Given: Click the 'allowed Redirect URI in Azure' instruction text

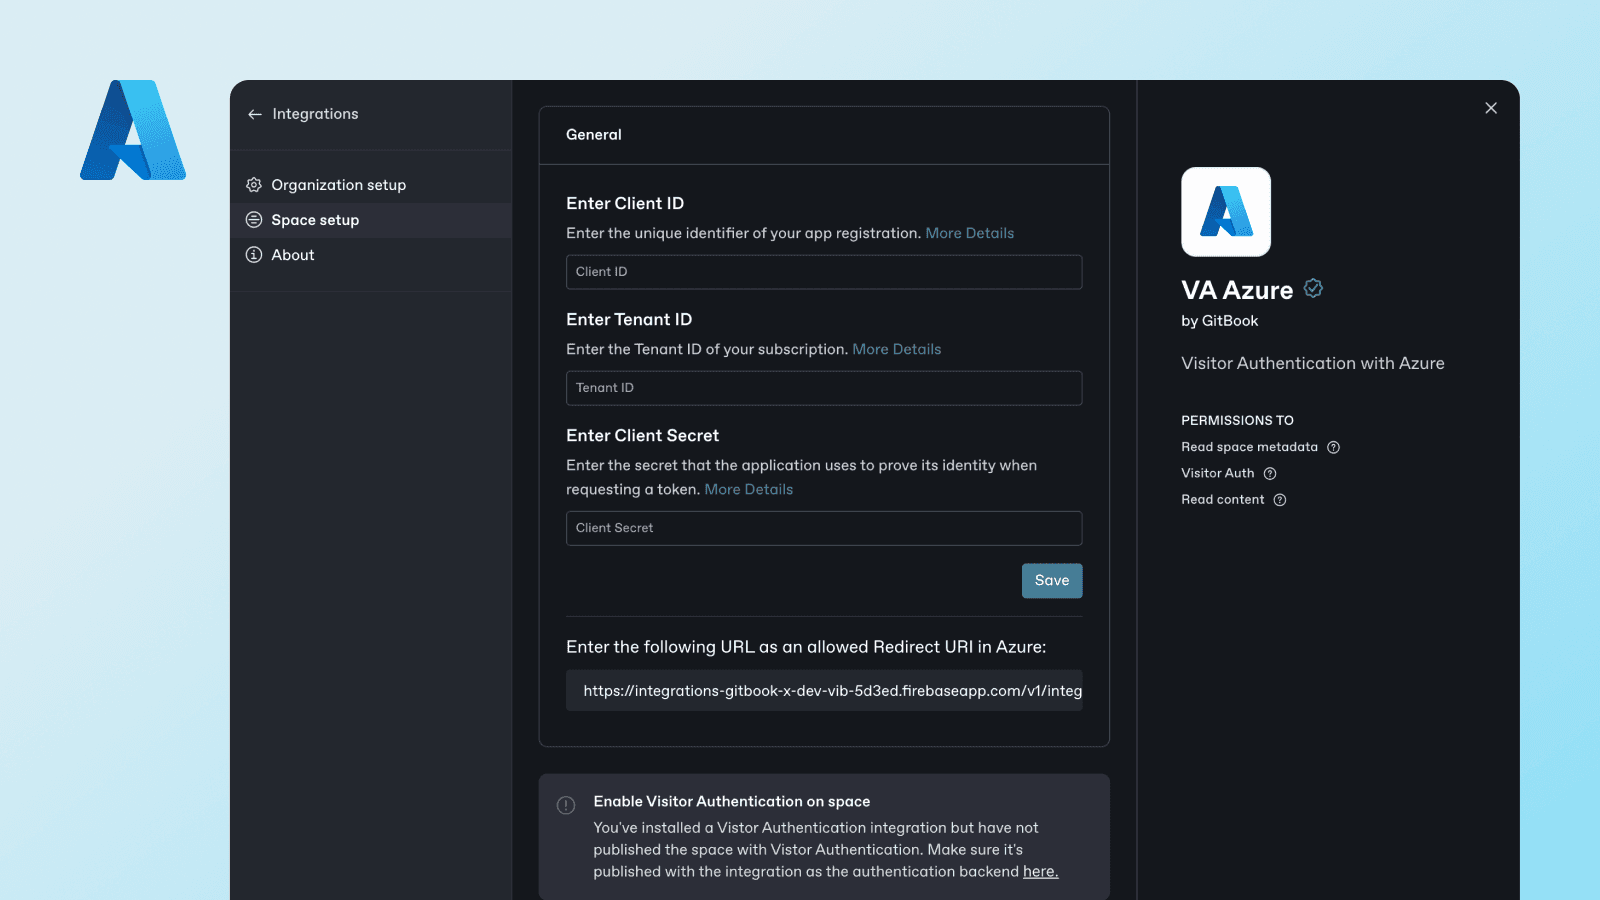Looking at the screenshot, I should 806,647.
